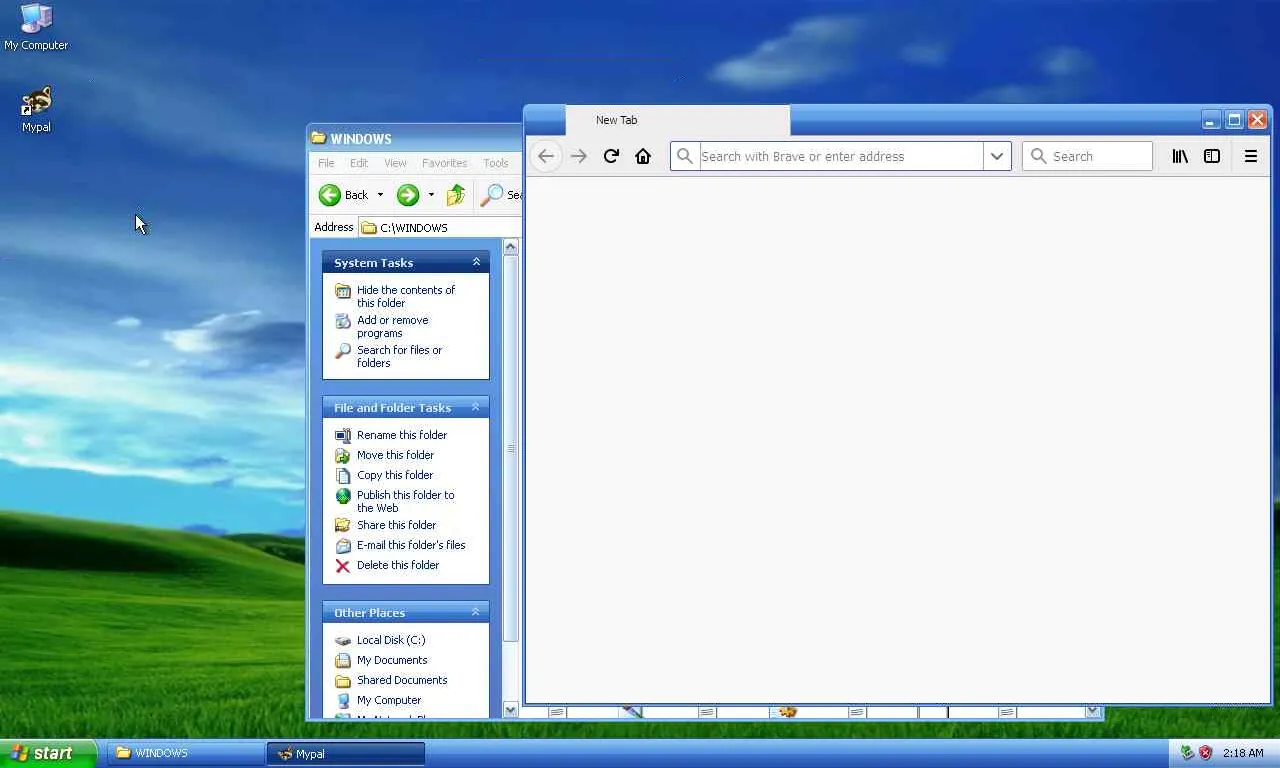This screenshot has width=1280, height=768.
Task: Click E-mail this folder's files link
Action: click(x=411, y=545)
